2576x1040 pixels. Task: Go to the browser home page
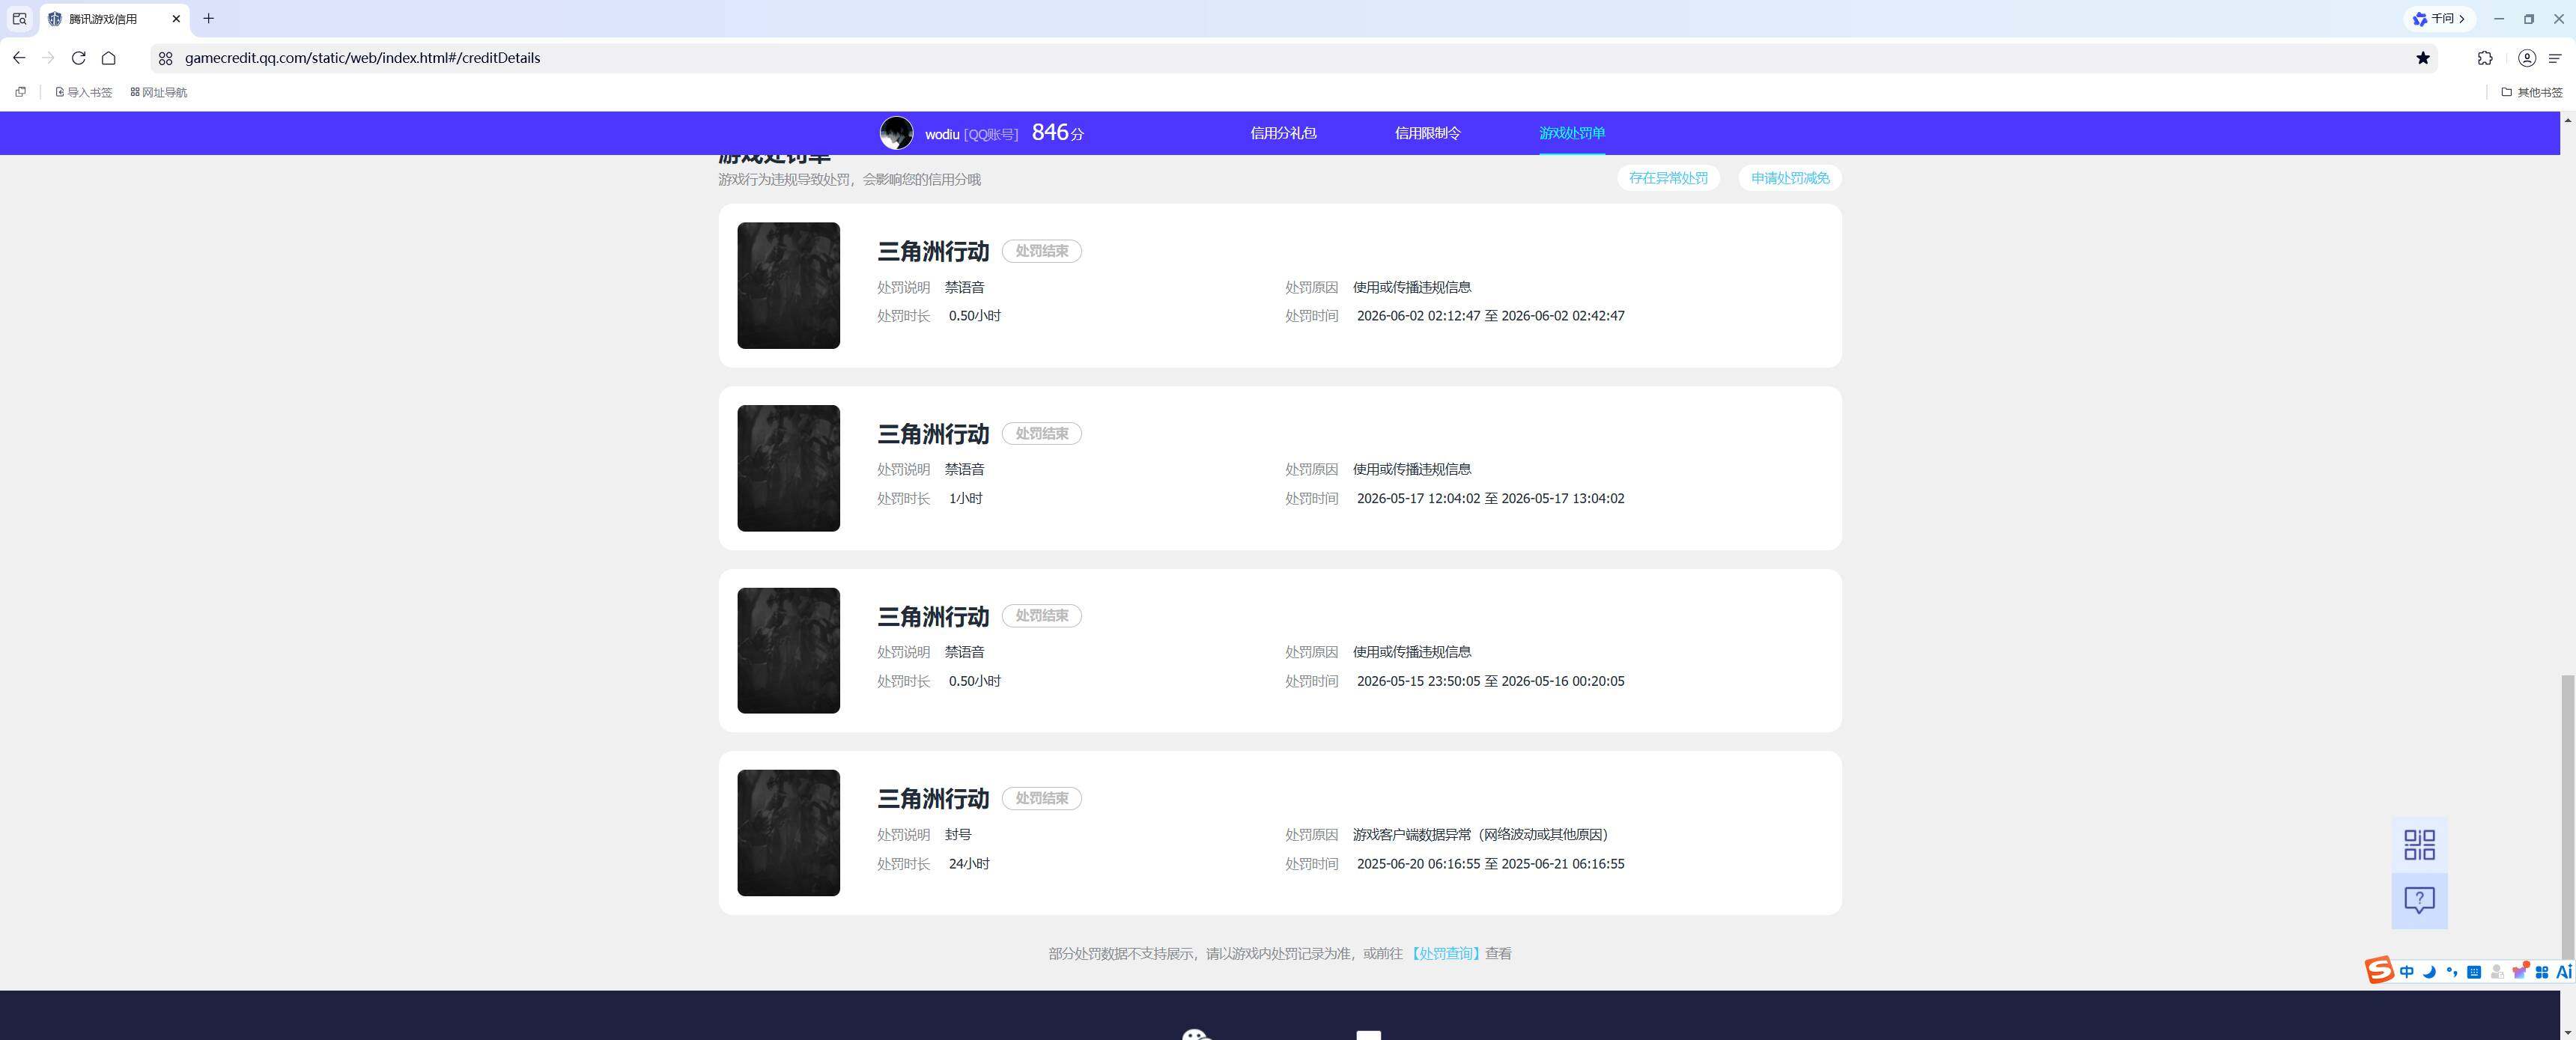tap(109, 58)
